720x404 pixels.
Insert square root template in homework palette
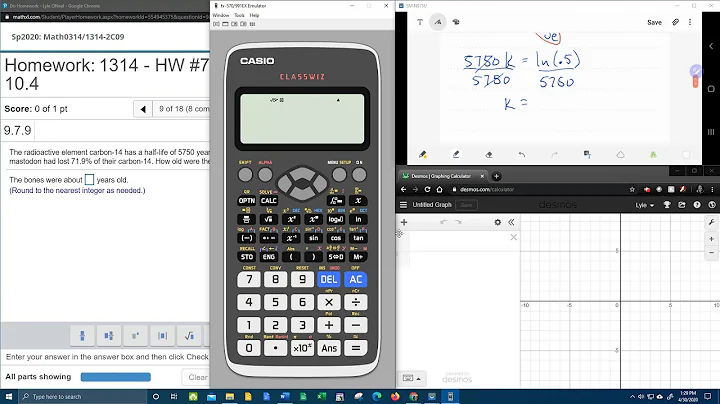189,336
